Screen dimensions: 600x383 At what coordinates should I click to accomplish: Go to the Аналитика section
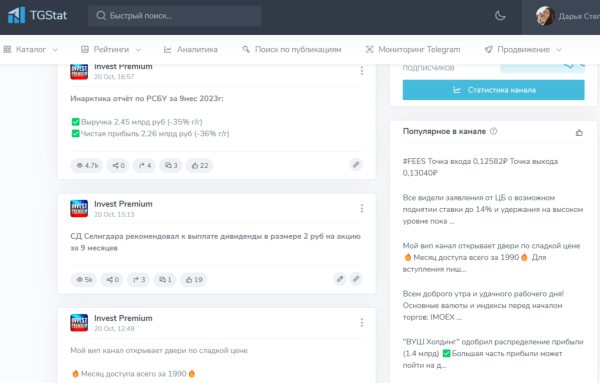pyautogui.click(x=191, y=49)
